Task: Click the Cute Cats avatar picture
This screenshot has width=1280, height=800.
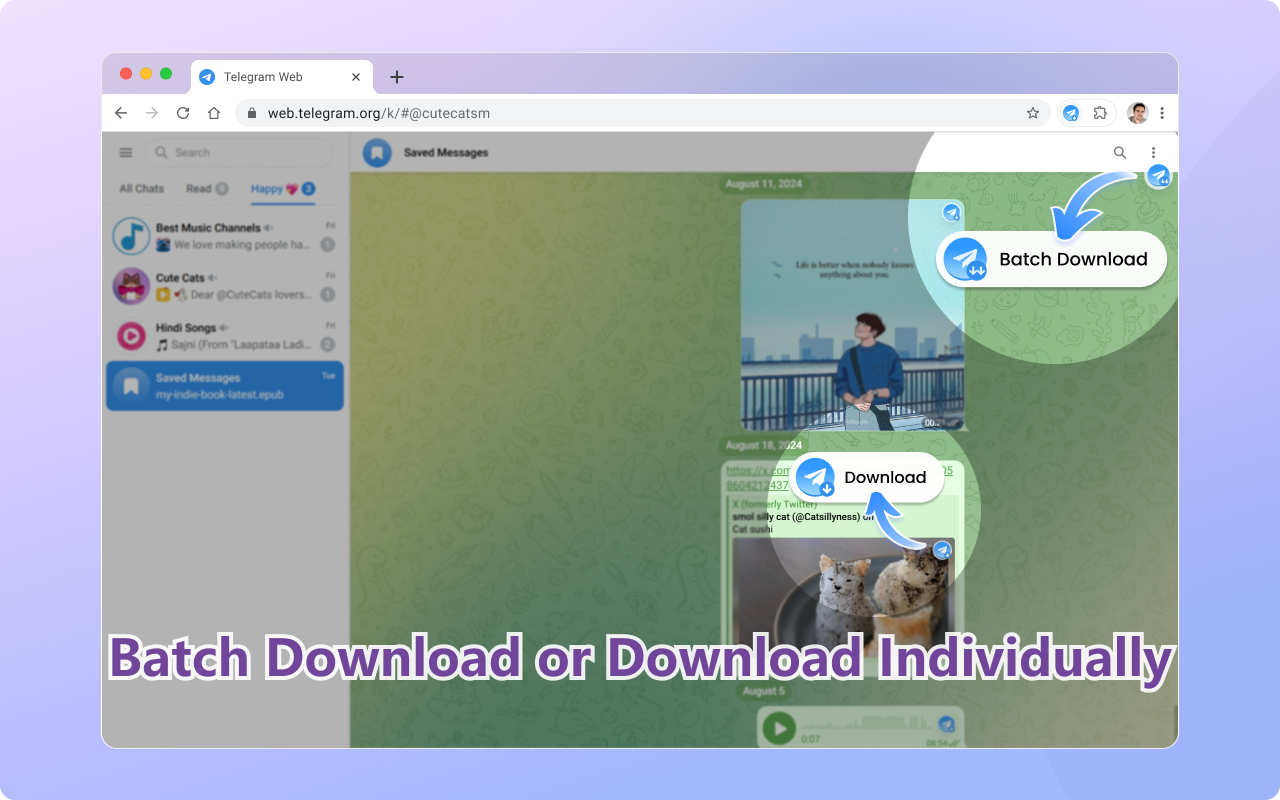Action: tap(131, 286)
